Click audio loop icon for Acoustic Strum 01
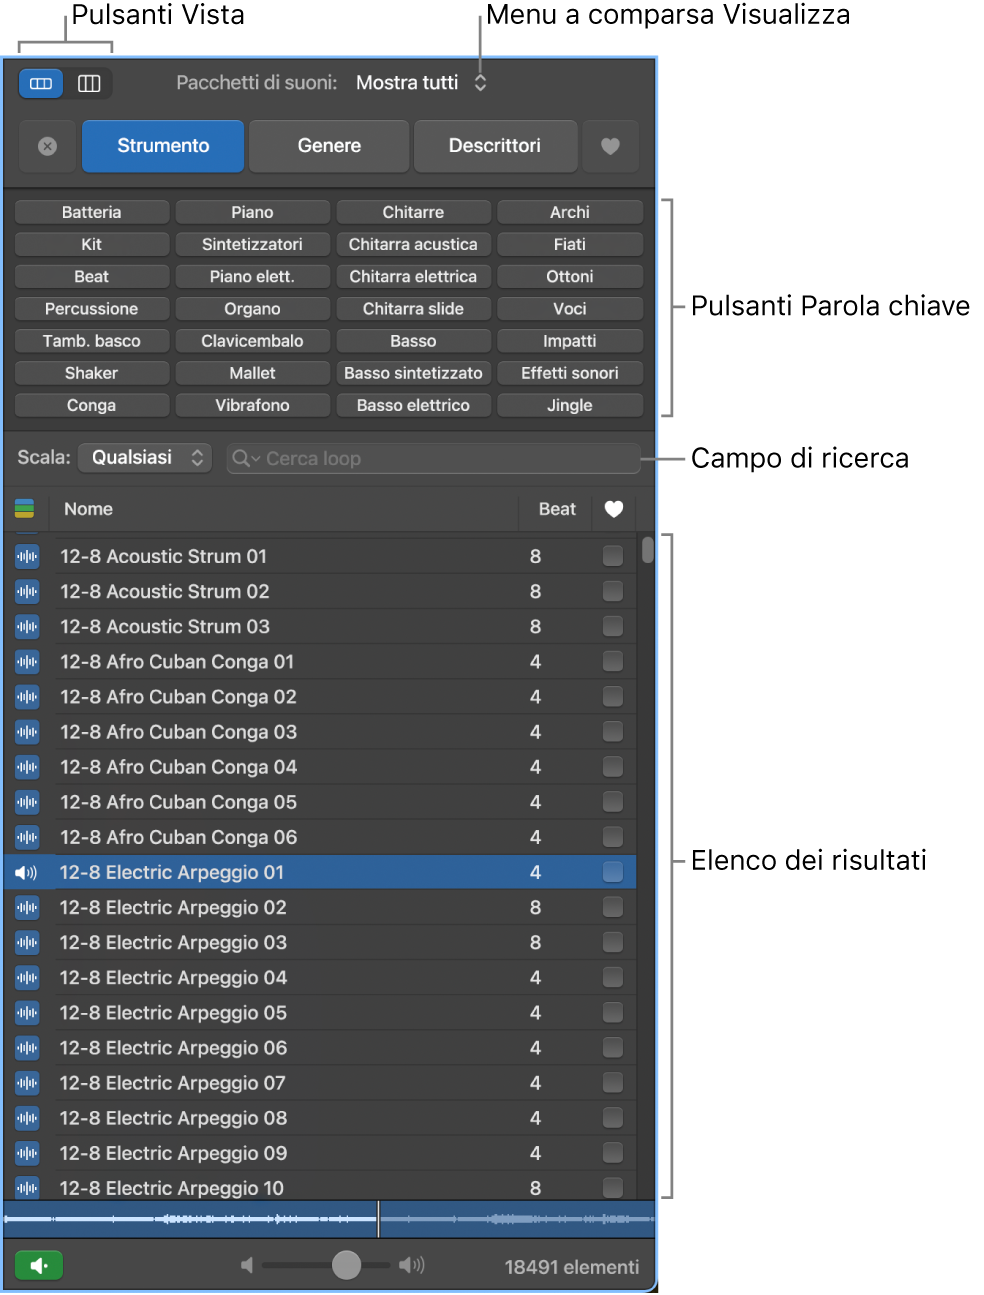984x1295 pixels. tap(27, 556)
